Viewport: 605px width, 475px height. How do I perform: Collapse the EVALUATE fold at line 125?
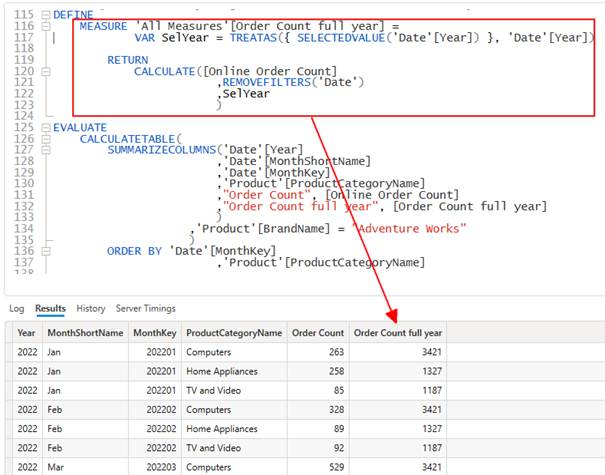pyautogui.click(x=46, y=128)
